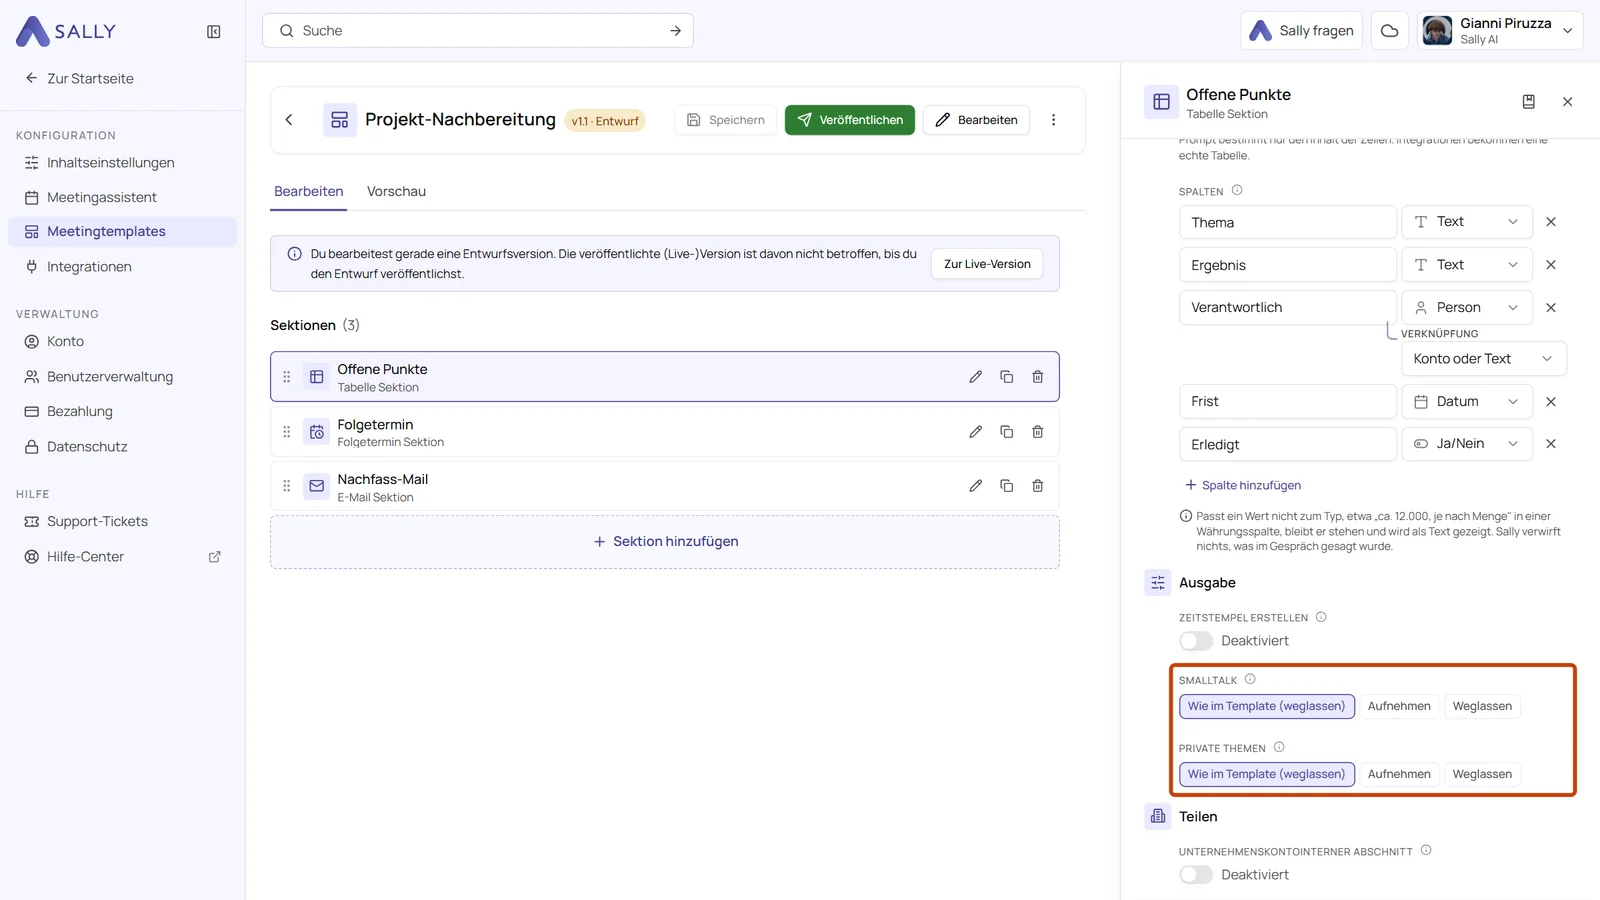Remove the Thema column with the X icon
Viewport: 1600px width, 900px height.
tap(1551, 222)
